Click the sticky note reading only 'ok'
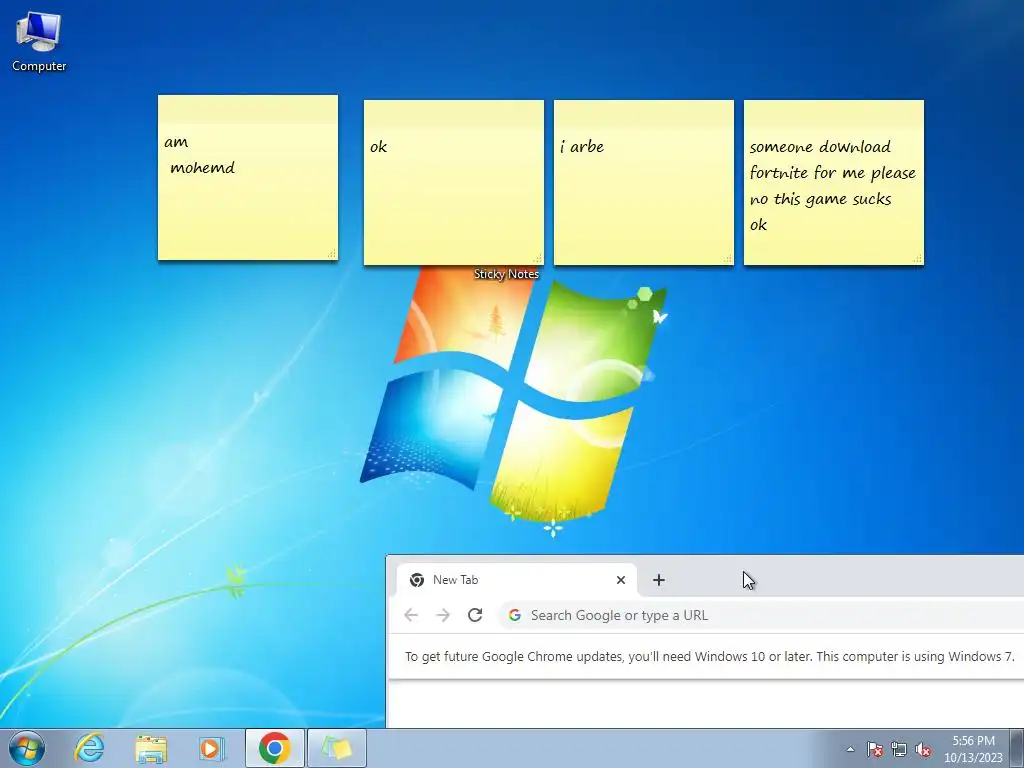This screenshot has height=768, width=1024. [x=453, y=183]
